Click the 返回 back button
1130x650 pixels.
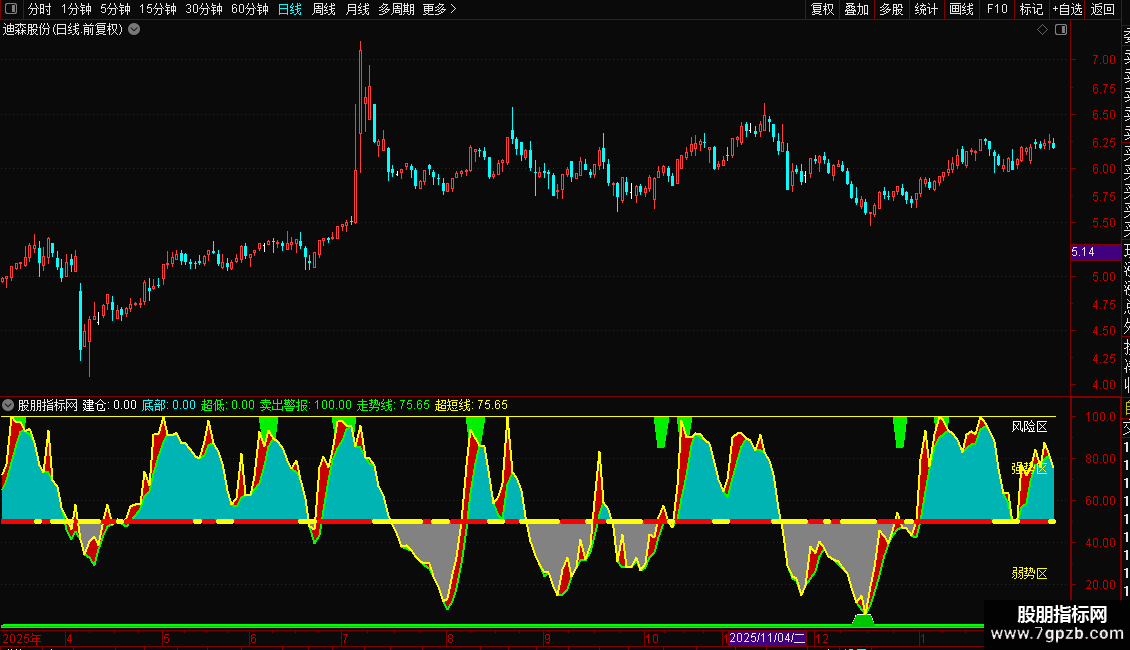(1103, 9)
